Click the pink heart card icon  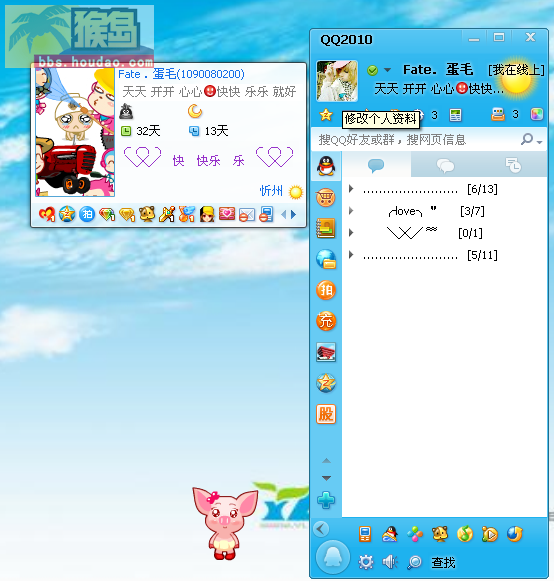coord(227,214)
